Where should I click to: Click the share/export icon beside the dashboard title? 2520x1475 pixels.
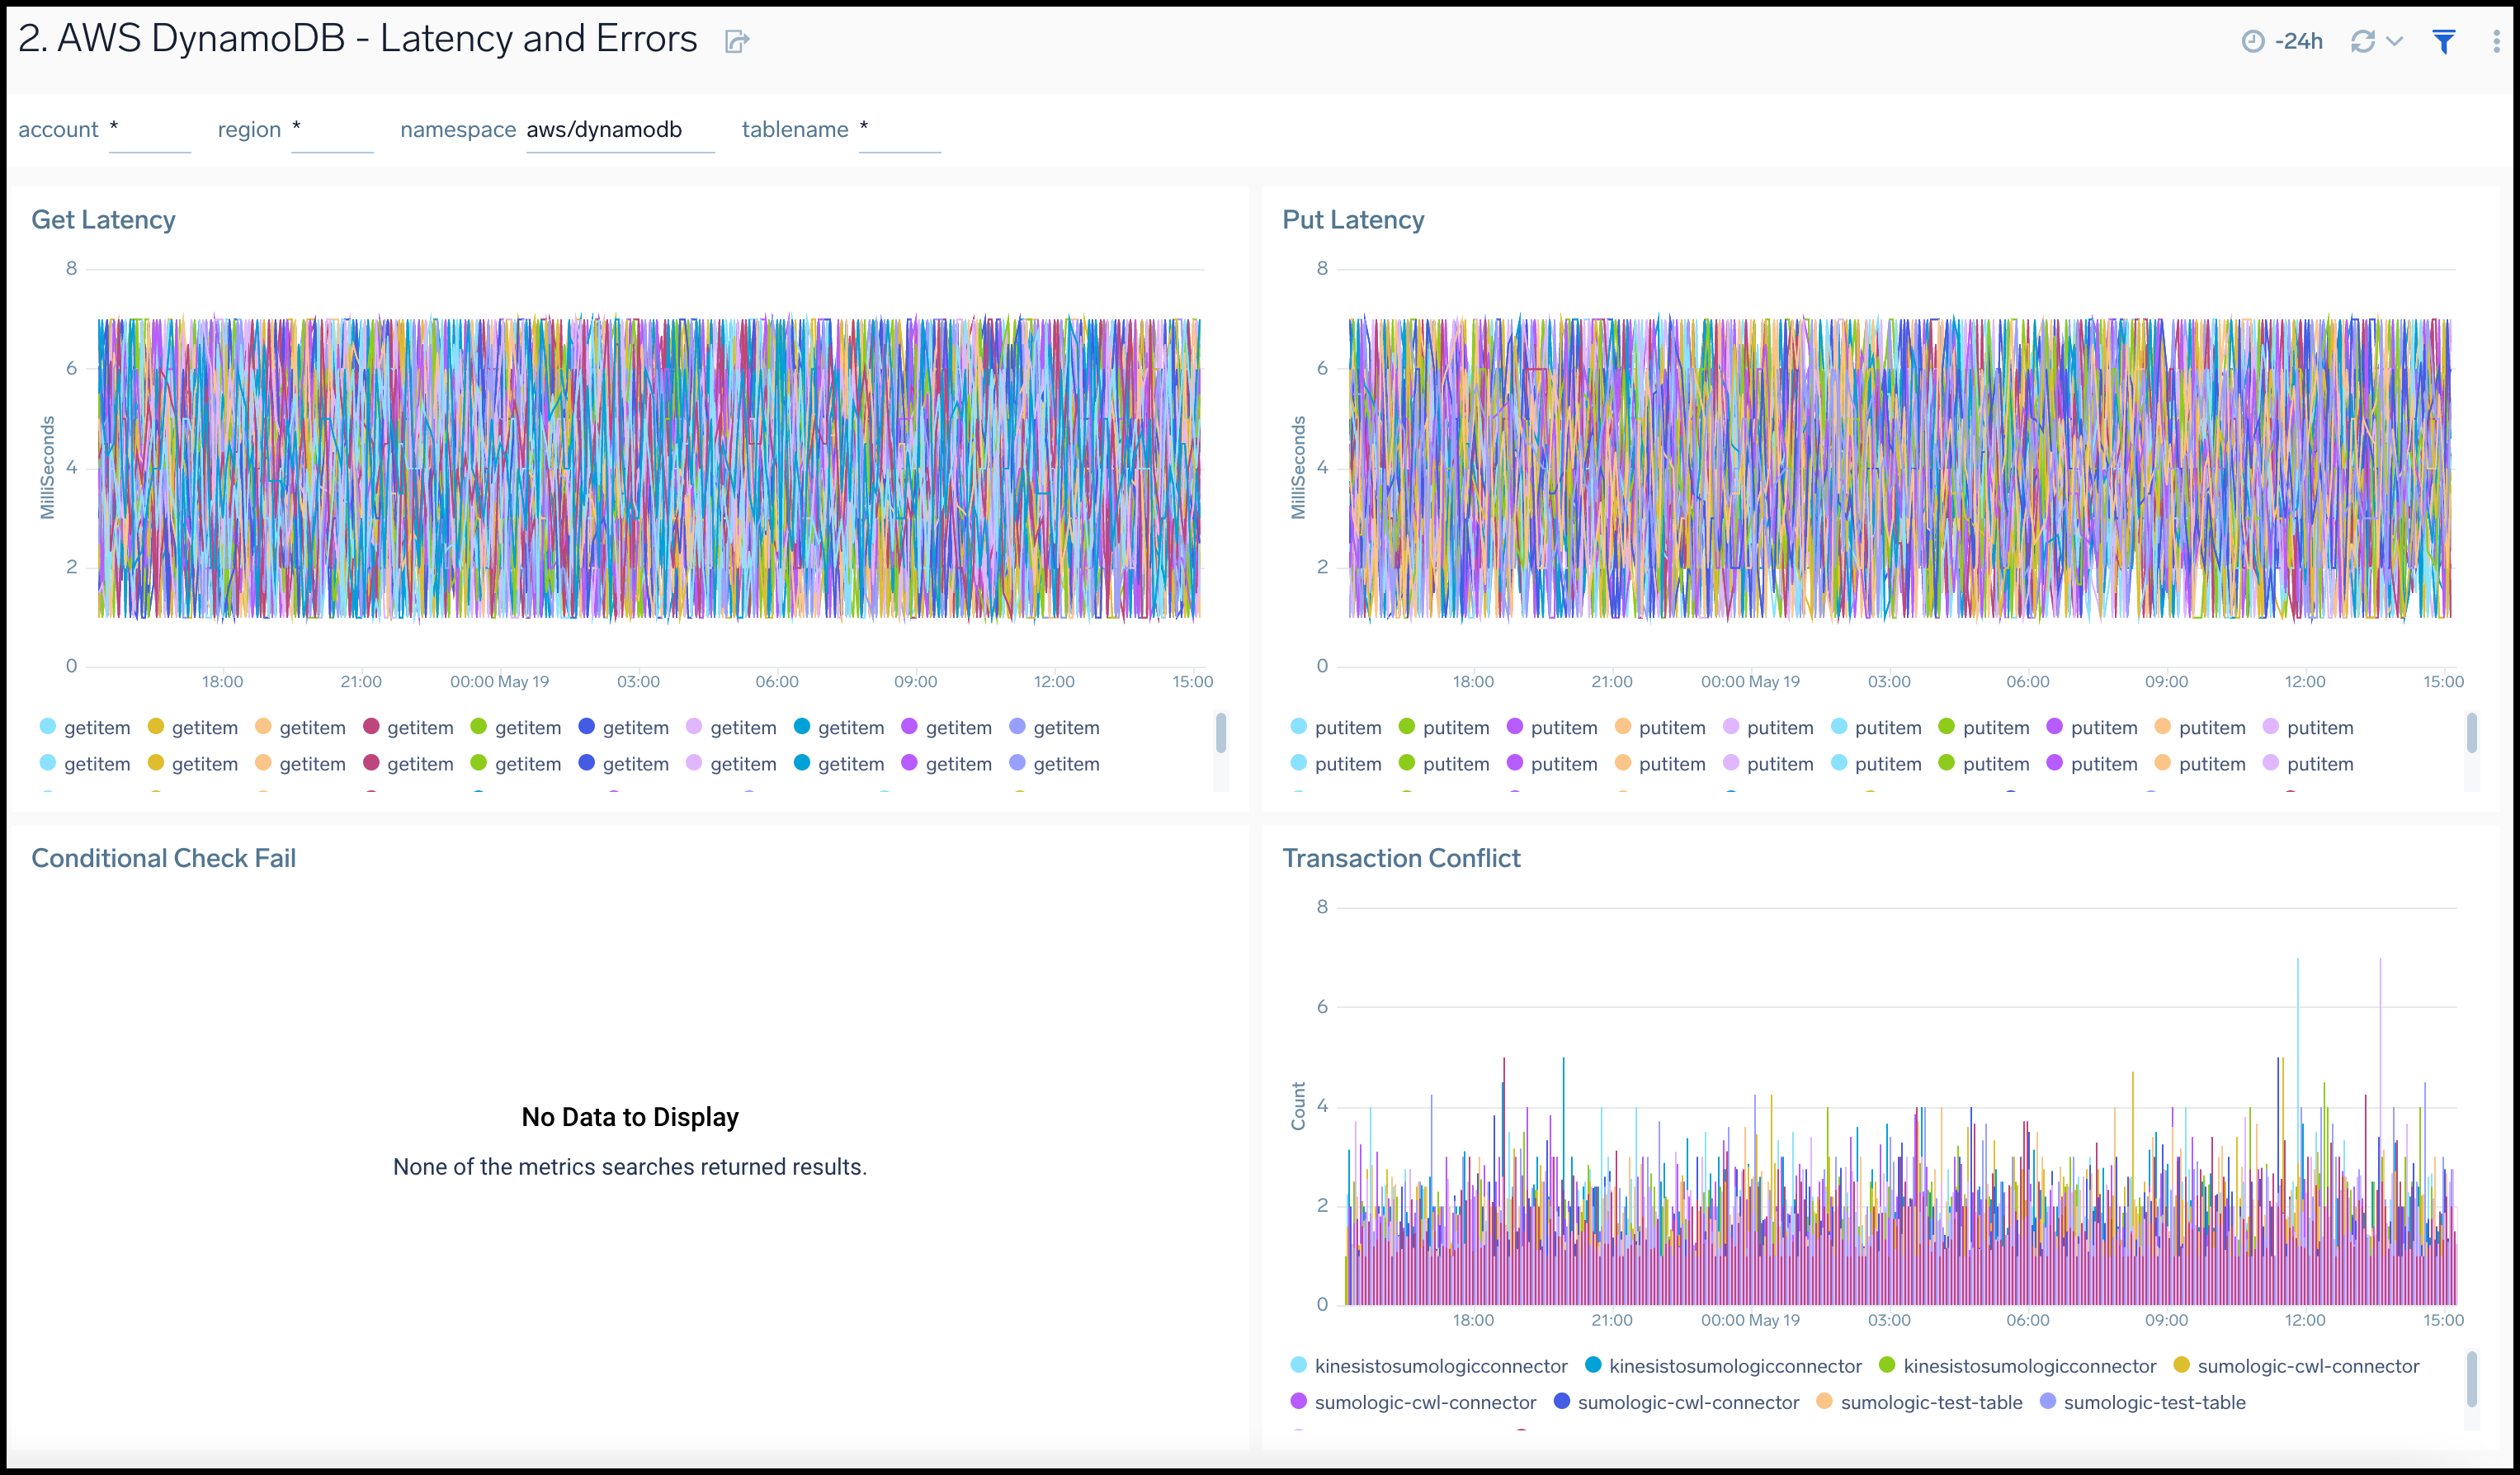(738, 41)
